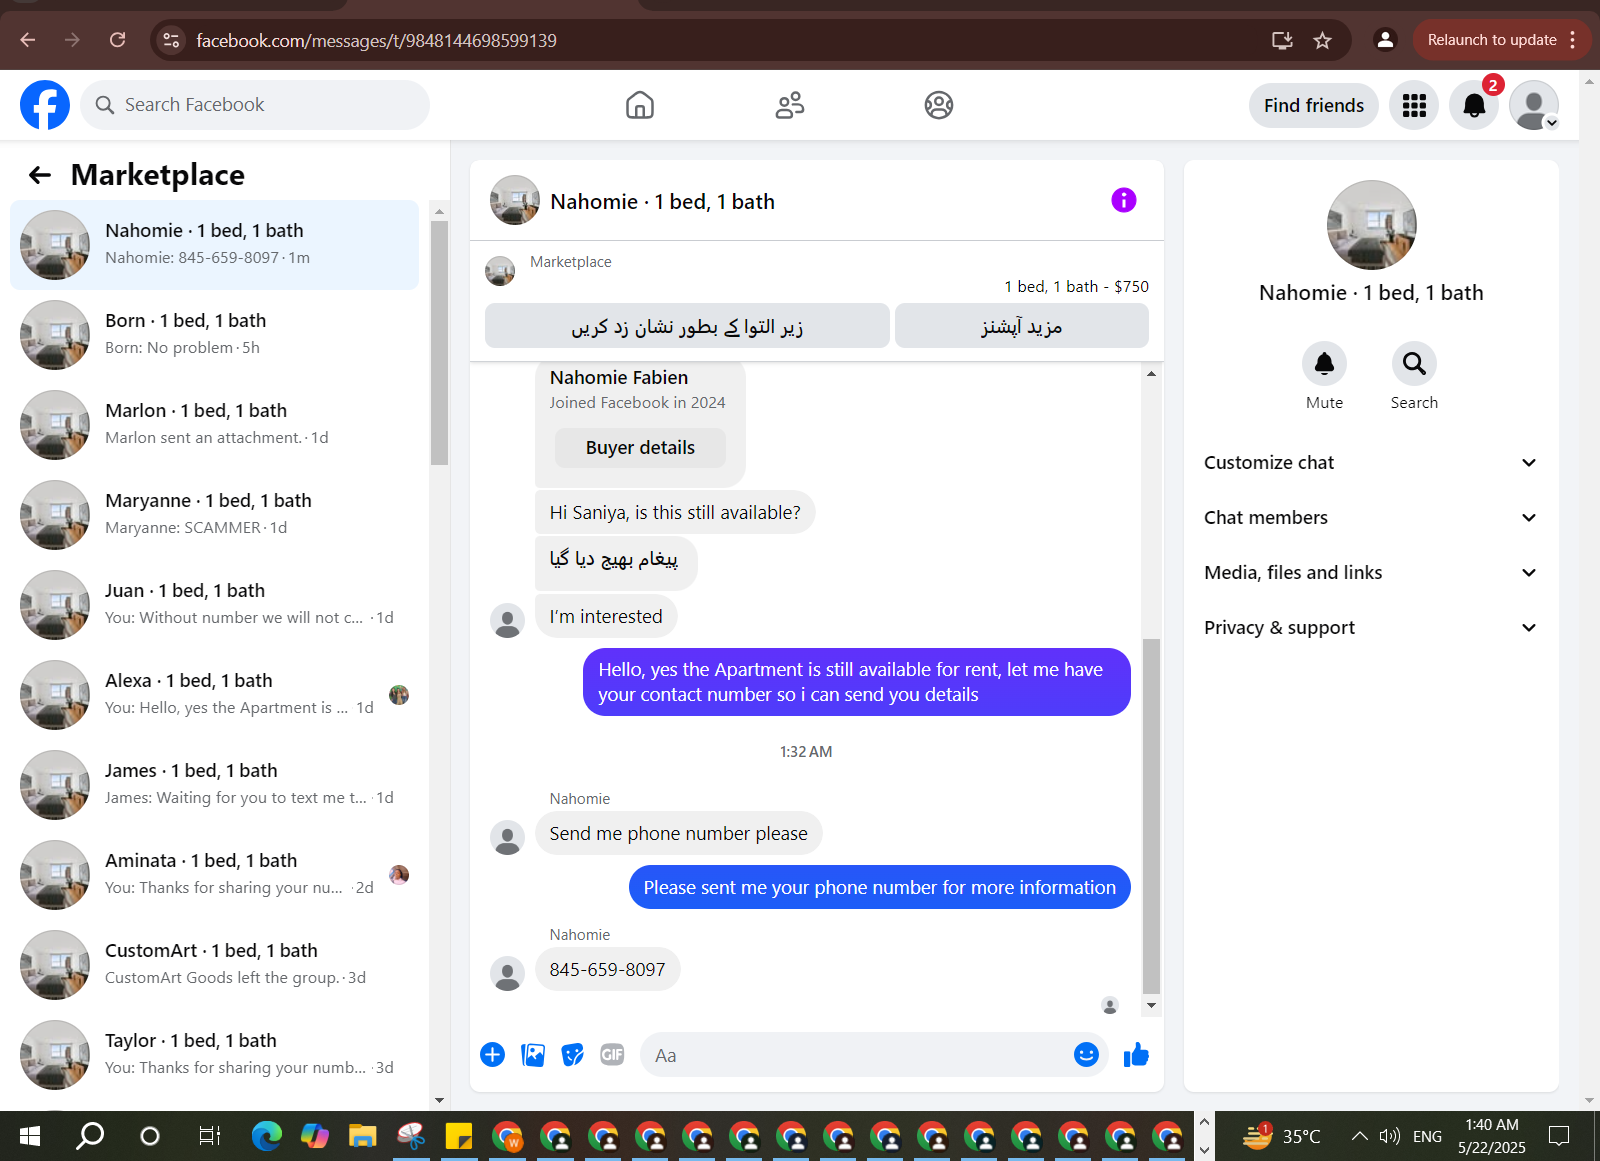This screenshot has width=1600, height=1161.
Task: Click the Search Facebook field
Action: point(255,105)
